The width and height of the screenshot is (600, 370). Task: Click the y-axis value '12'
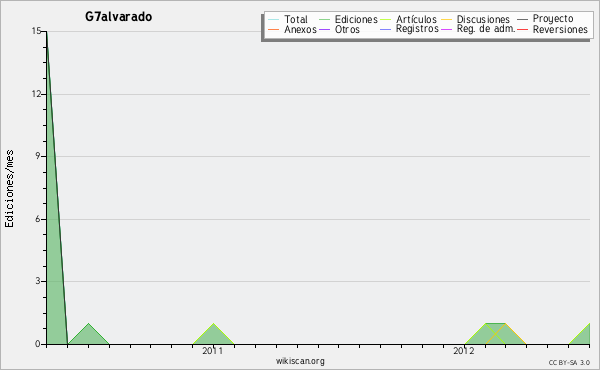[36, 94]
